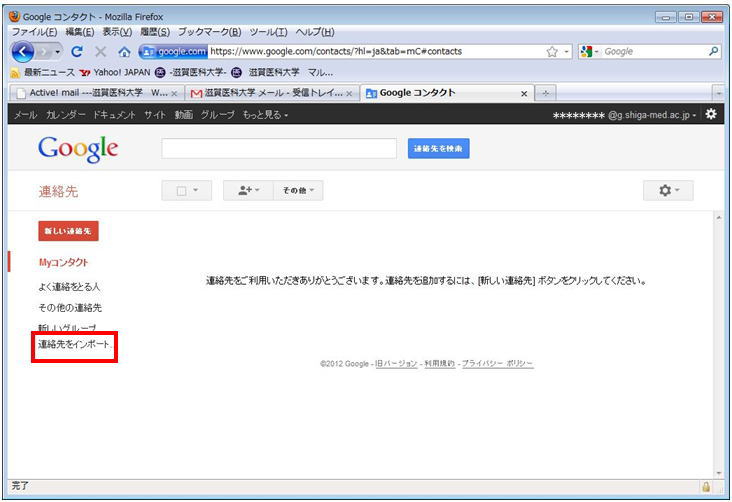Open the -滋賀医科大学- bookmark
732x502 pixels.
[191, 72]
